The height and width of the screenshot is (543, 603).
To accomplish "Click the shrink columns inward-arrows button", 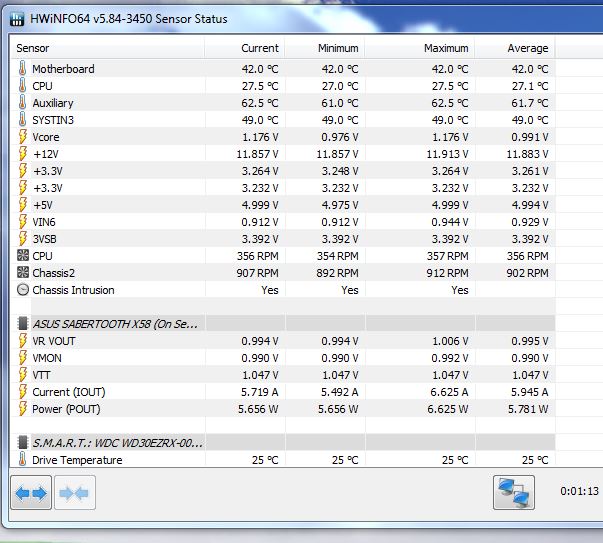I will pos(75,493).
